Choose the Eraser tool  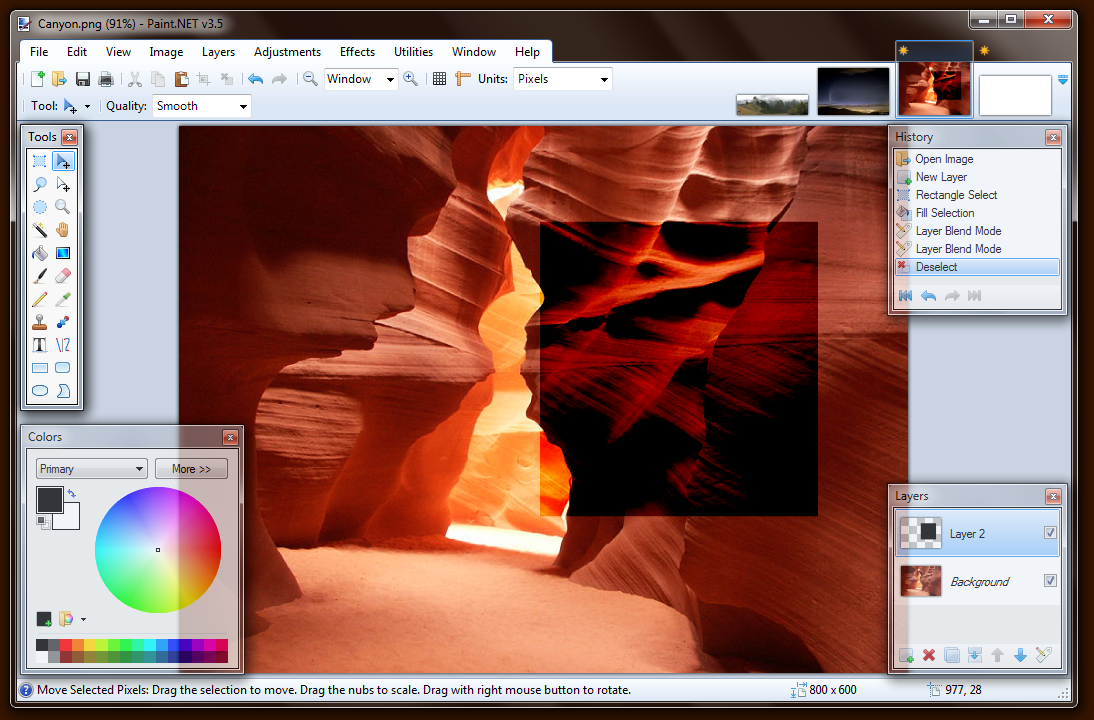click(63, 276)
